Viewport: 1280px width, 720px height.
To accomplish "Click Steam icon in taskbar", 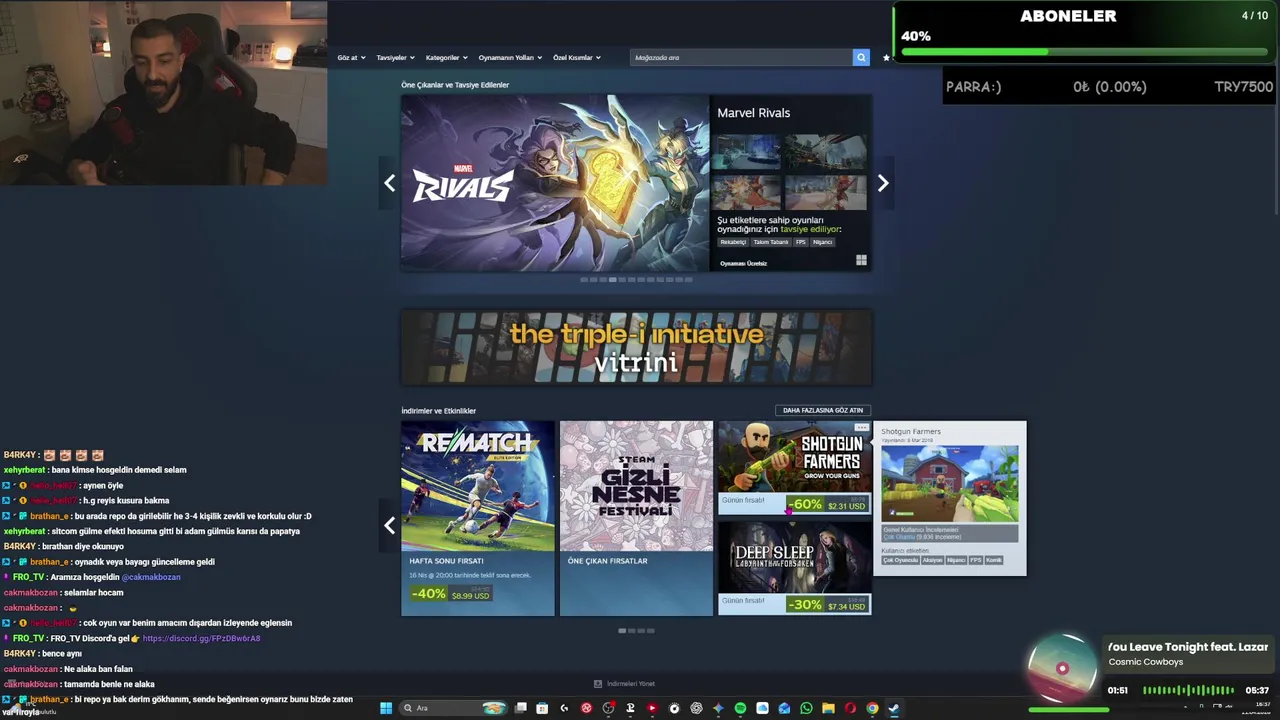I will [x=894, y=708].
